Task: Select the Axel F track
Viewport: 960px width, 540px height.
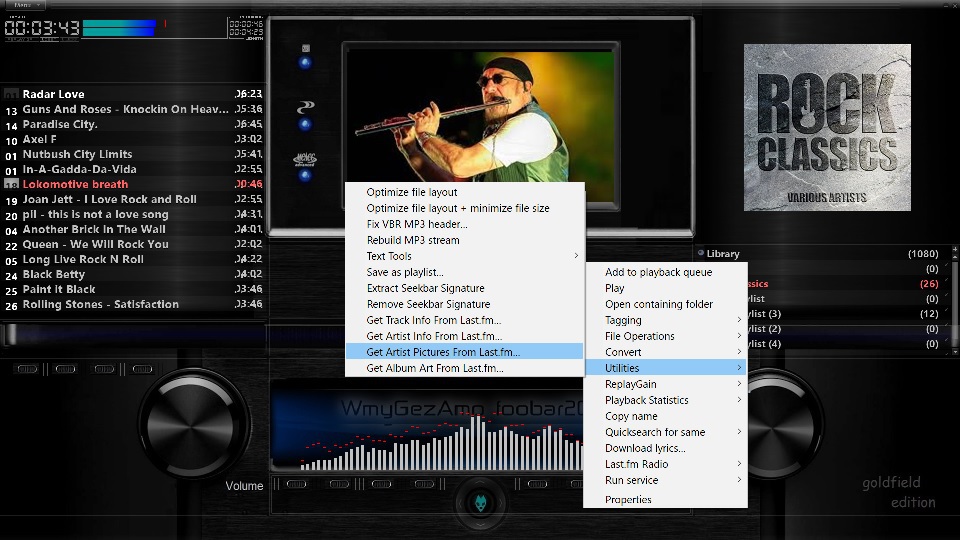Action: 133,139
